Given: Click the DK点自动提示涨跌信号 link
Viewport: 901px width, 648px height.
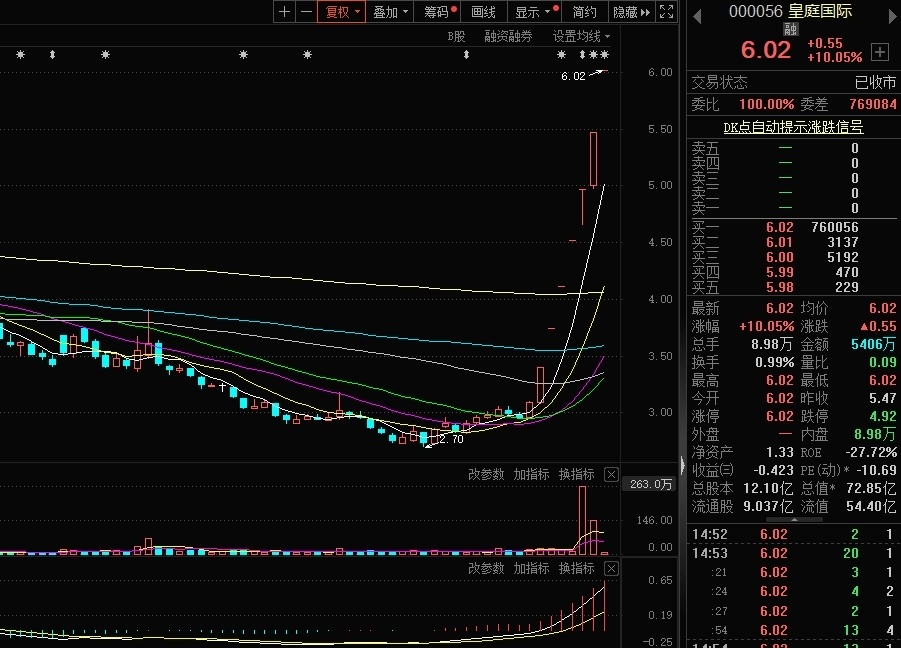Looking at the screenshot, I should 793,127.
